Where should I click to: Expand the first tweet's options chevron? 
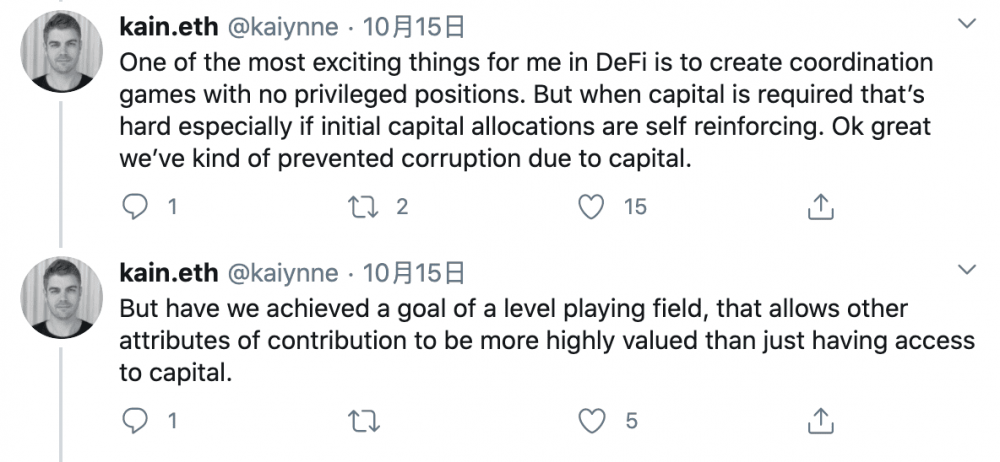(966, 22)
